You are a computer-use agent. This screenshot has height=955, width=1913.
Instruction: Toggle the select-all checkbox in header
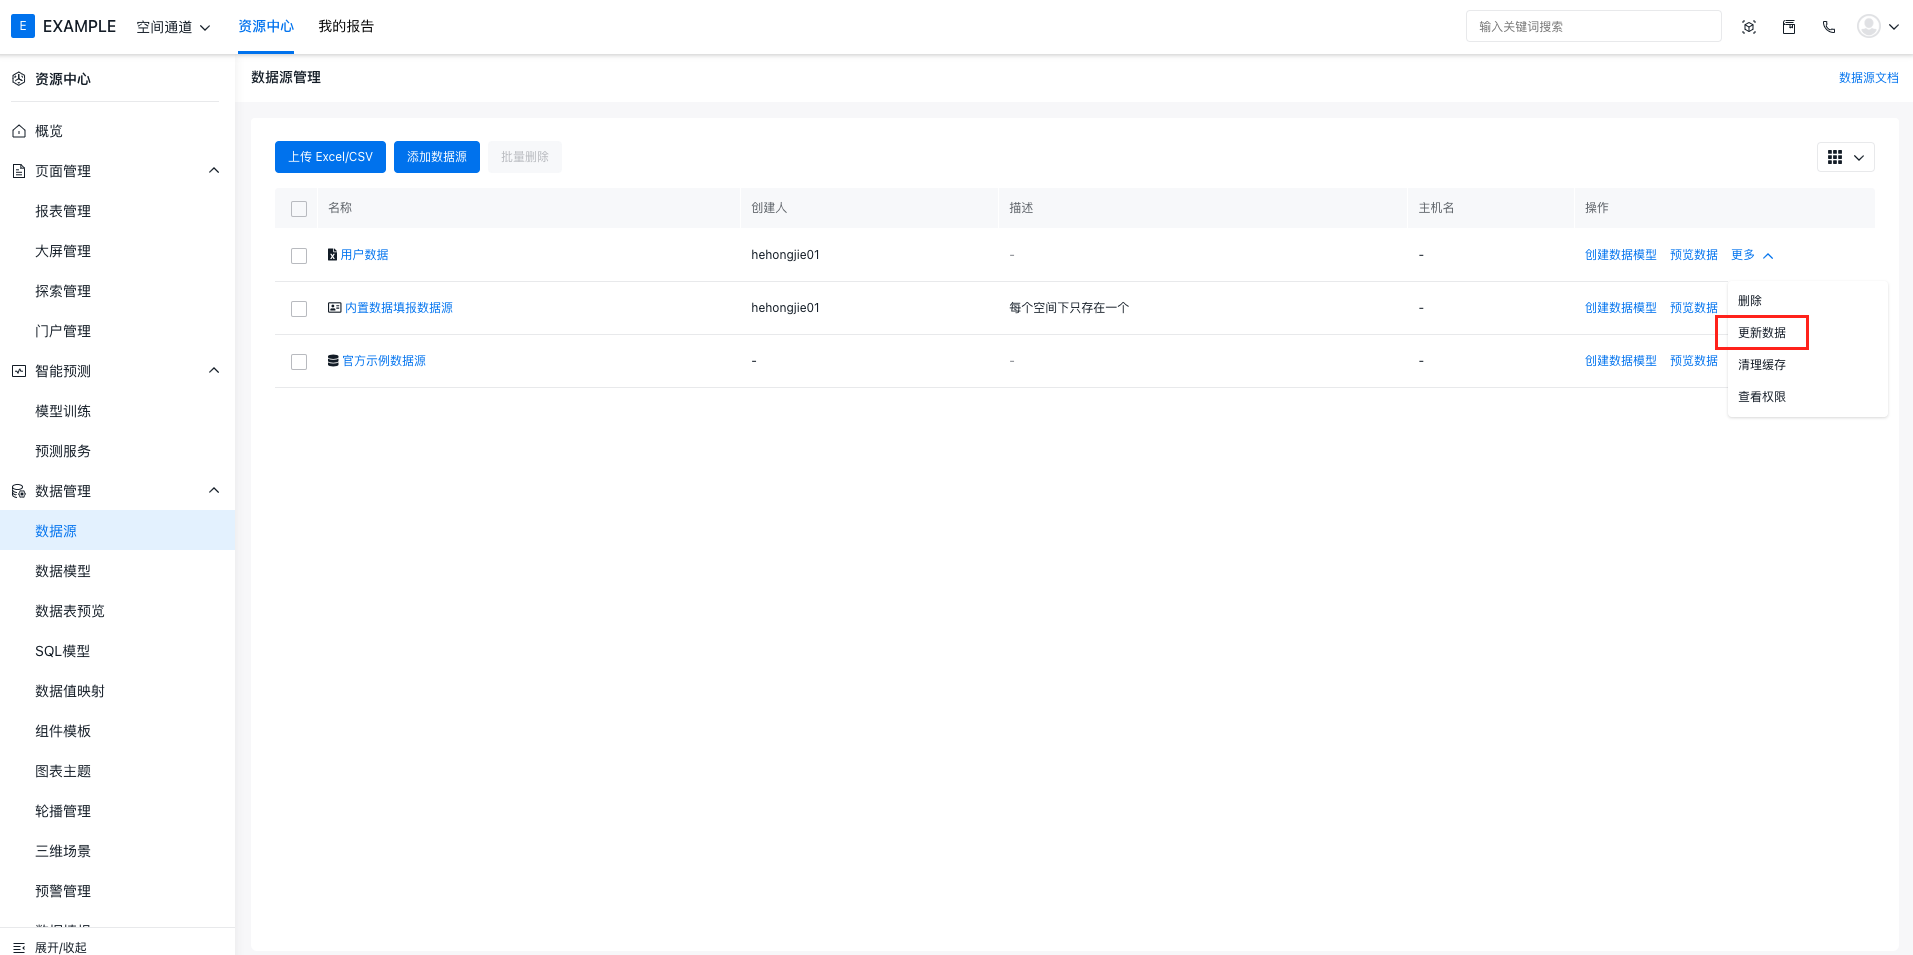point(299,209)
